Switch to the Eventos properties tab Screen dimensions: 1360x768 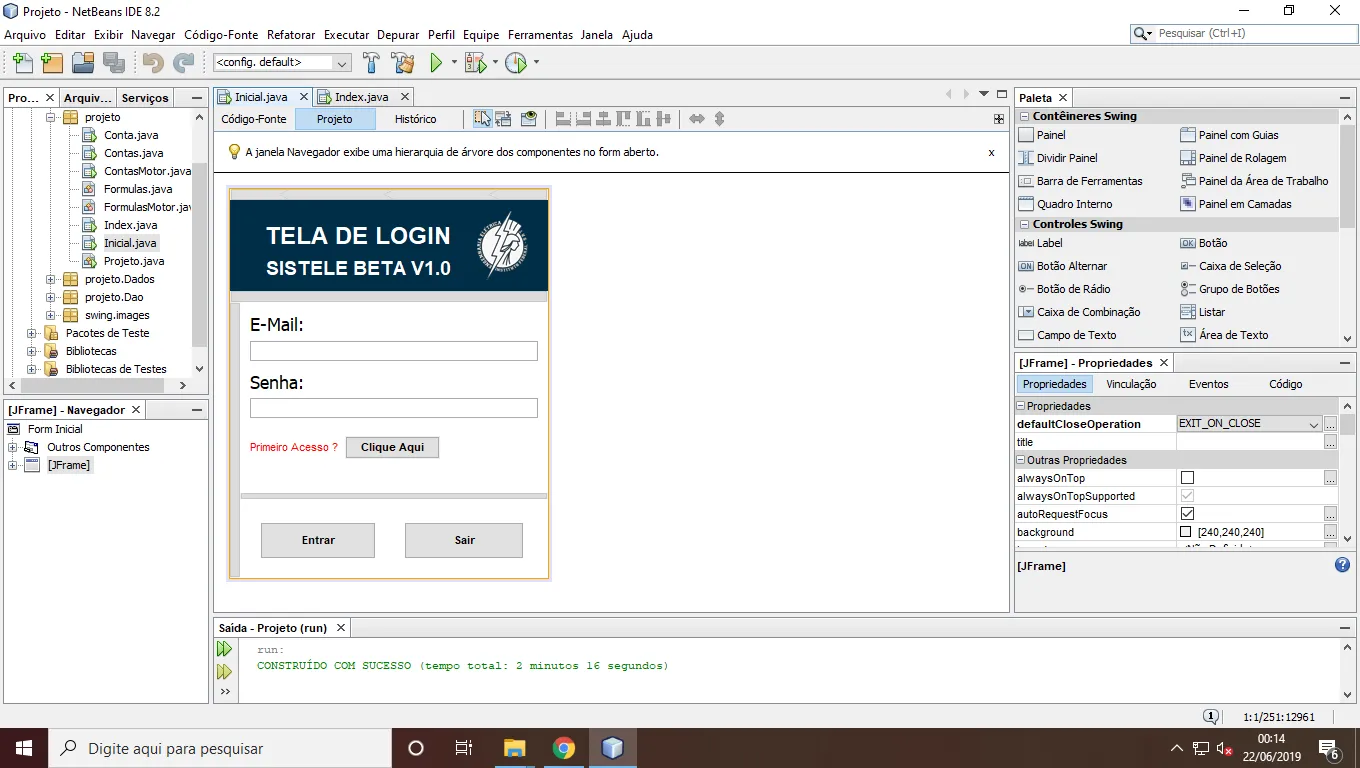coord(1208,384)
